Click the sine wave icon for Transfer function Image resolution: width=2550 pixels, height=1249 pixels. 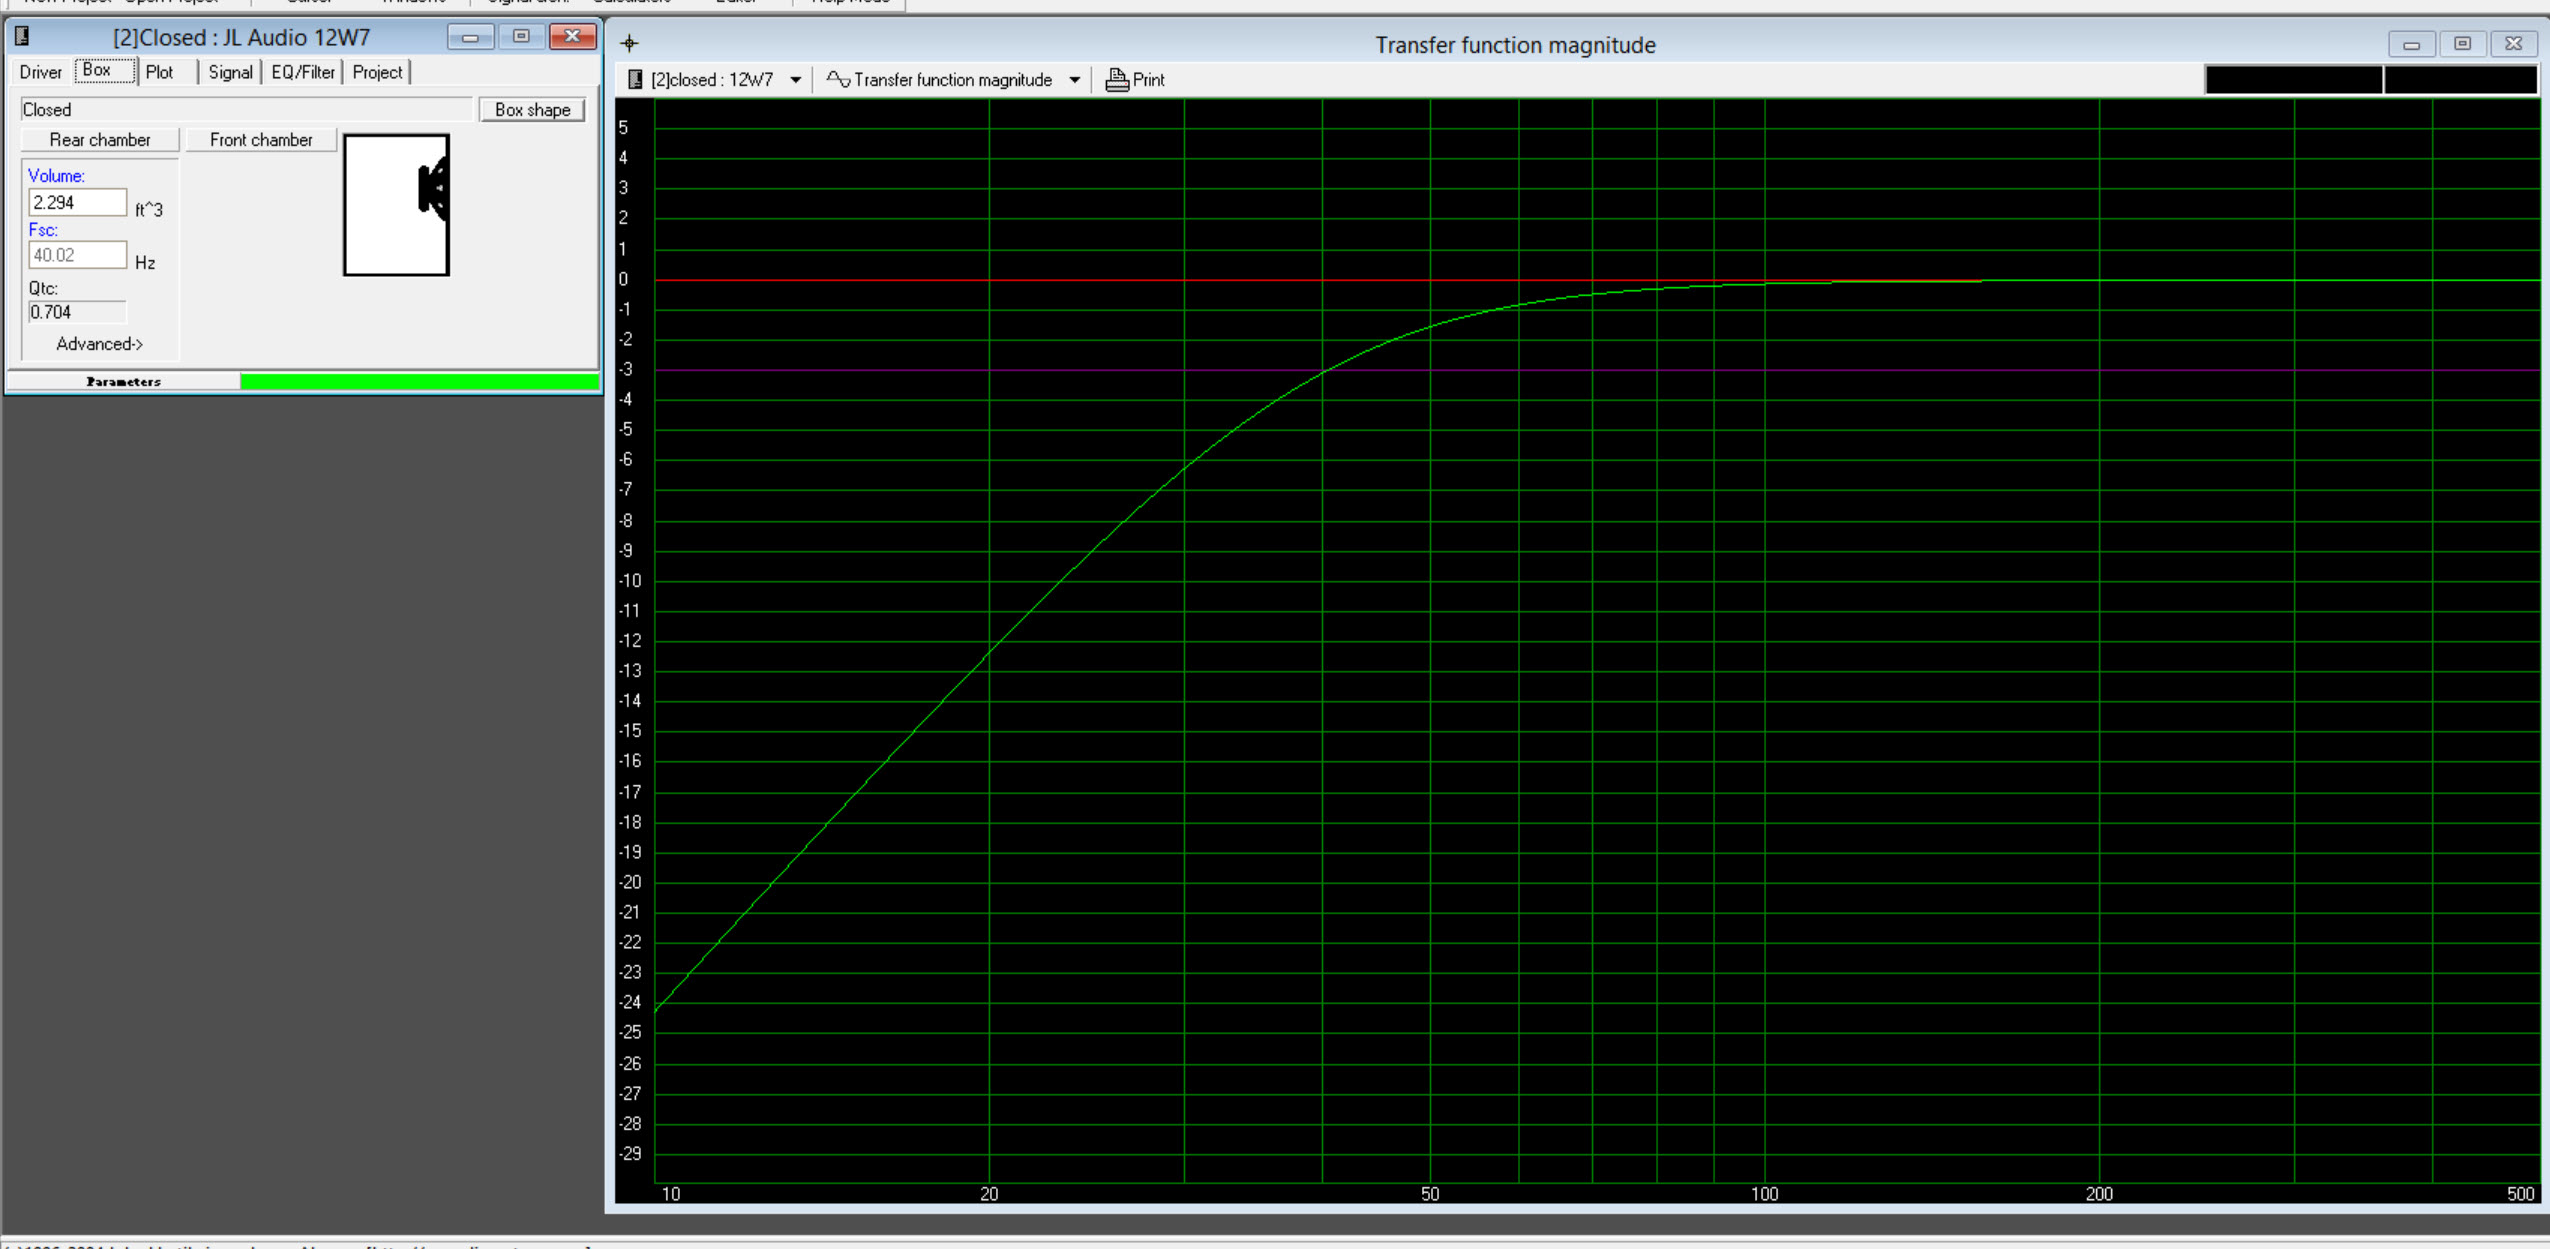[838, 79]
